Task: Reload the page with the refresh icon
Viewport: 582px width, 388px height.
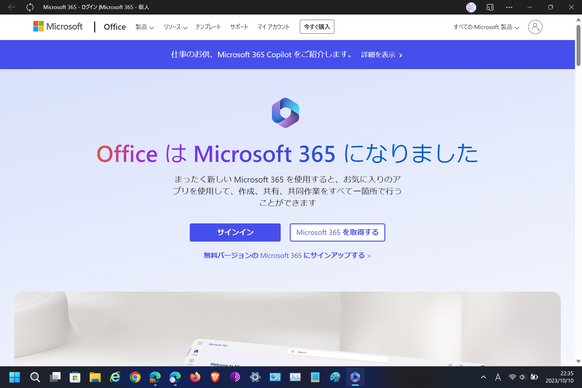Action: click(30, 7)
